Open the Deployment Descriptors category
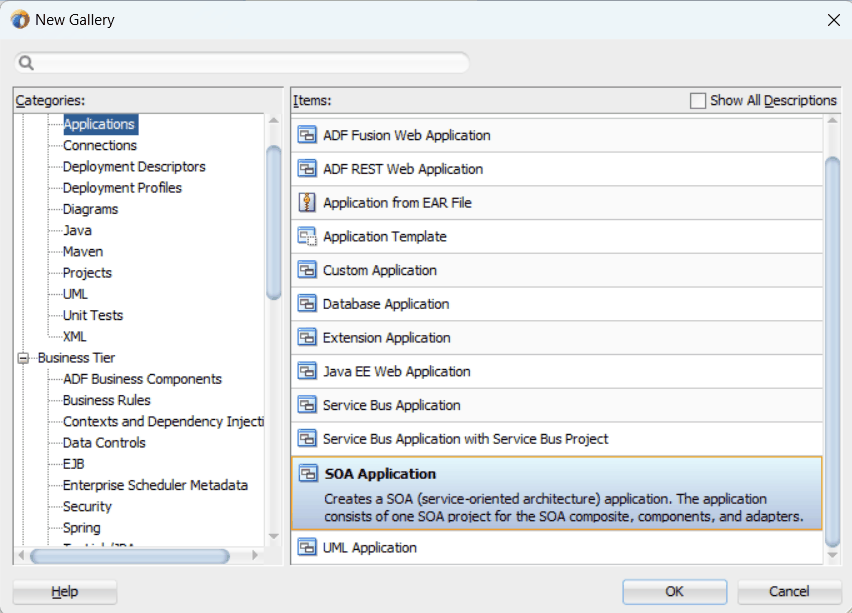The width and height of the screenshot is (852, 613). (134, 167)
